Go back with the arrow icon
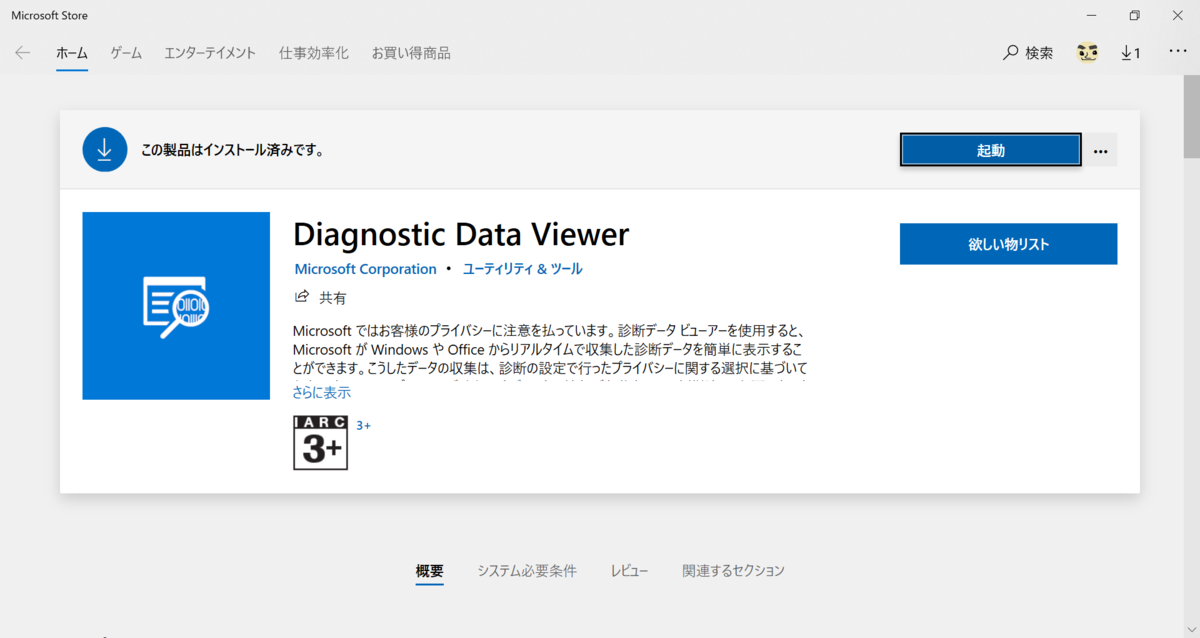The width and height of the screenshot is (1200, 638). point(22,53)
